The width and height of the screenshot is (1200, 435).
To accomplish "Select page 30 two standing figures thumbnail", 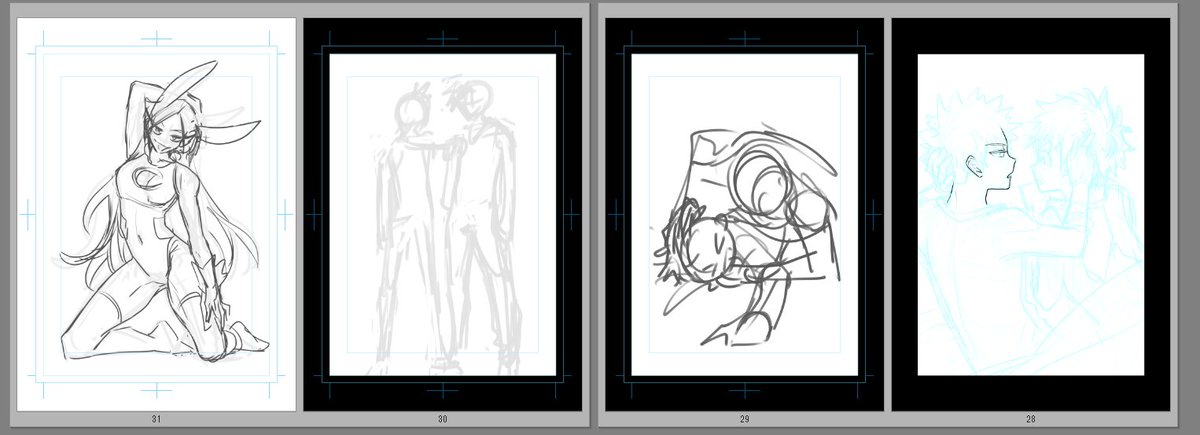I will pos(442,214).
